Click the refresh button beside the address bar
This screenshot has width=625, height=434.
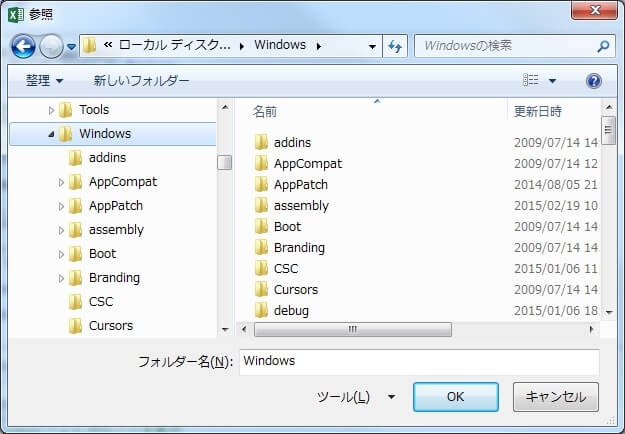click(394, 46)
